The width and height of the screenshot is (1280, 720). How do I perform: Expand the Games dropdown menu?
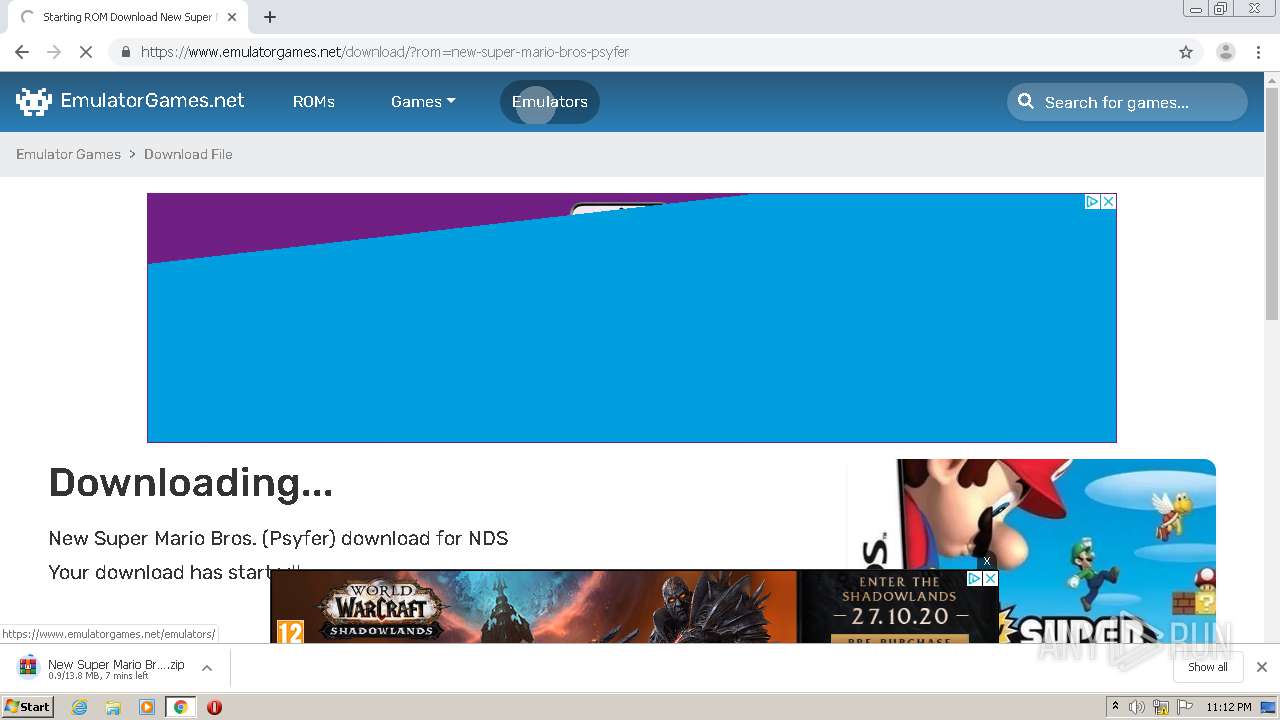point(423,102)
